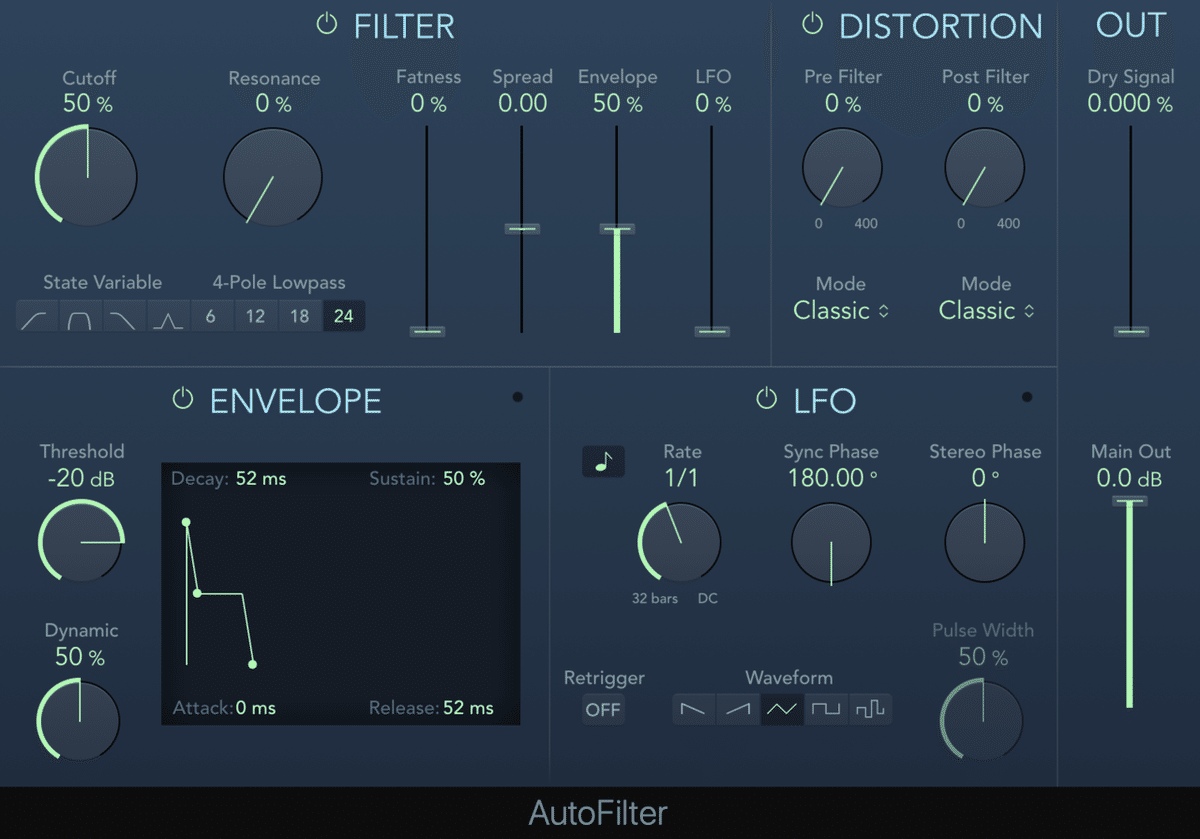Open the Pre Filter Mode Classic dropdown
This screenshot has height=839, width=1200.
[x=841, y=311]
